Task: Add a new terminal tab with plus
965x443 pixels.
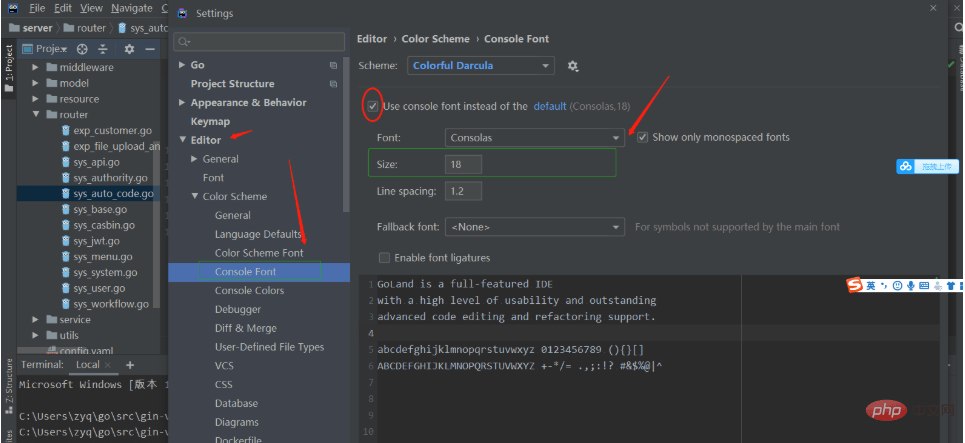Action: coord(130,365)
